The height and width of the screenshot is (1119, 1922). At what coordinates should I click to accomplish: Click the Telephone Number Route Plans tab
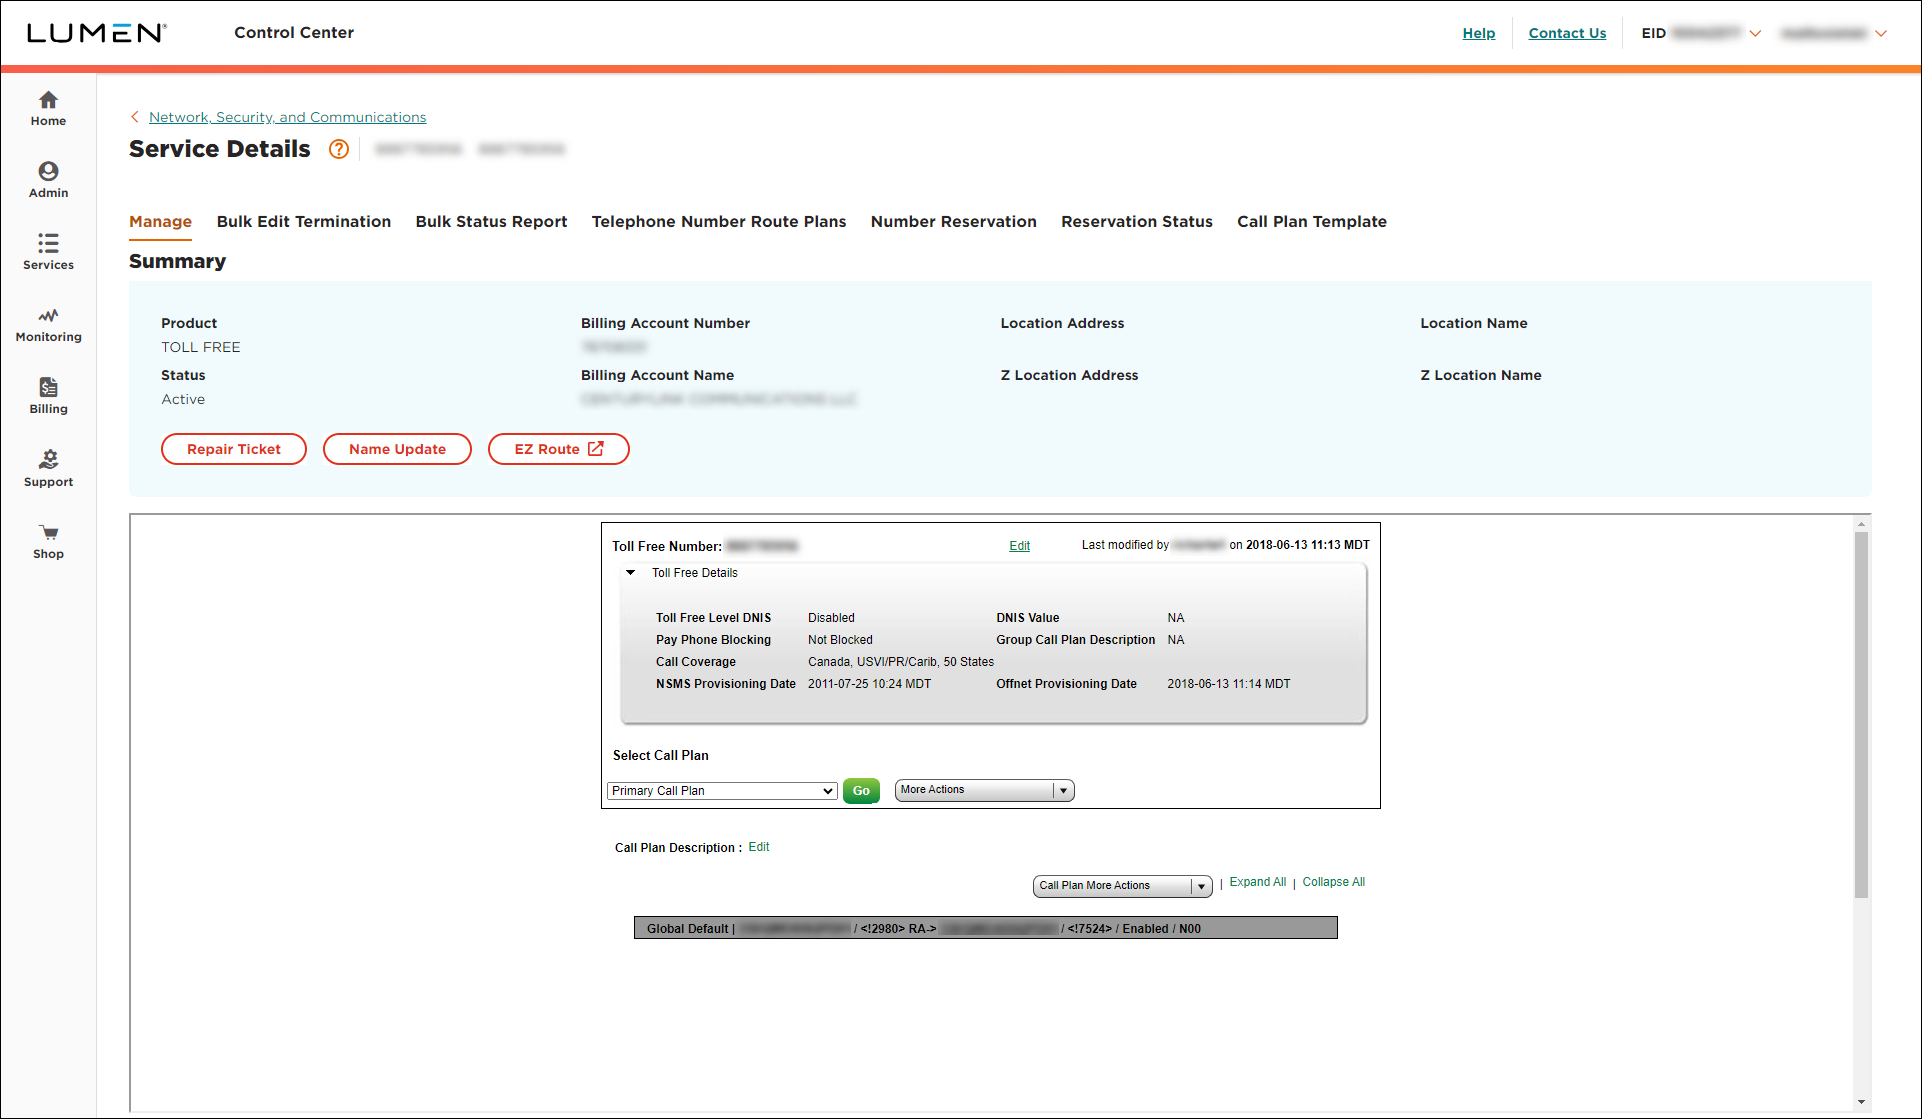(719, 221)
